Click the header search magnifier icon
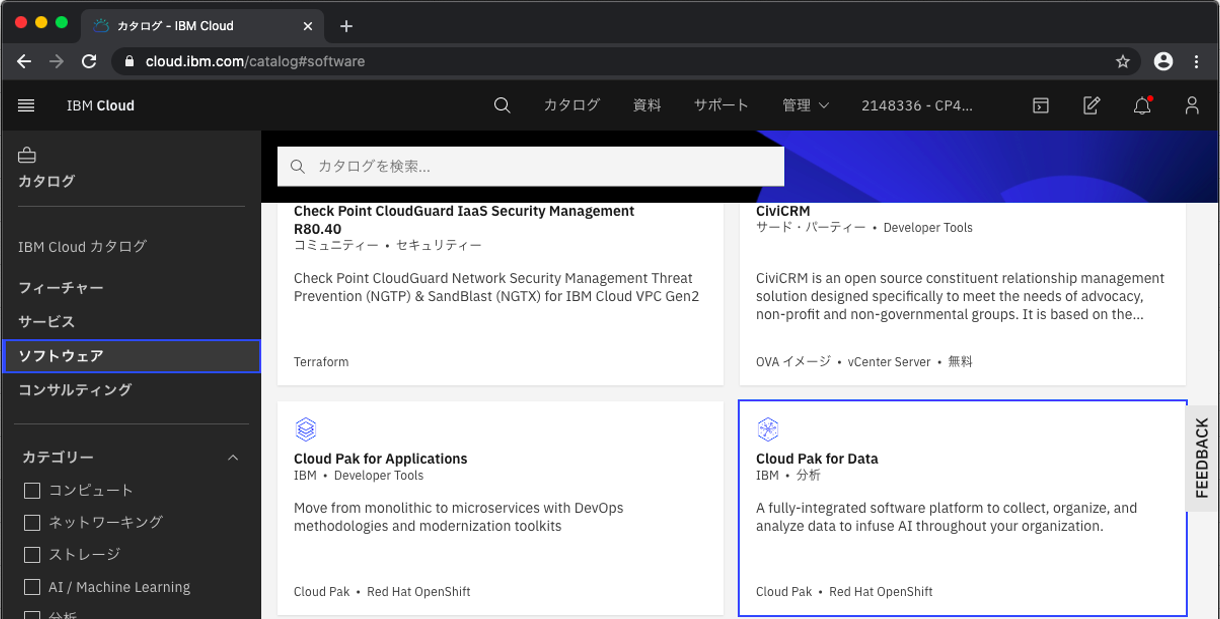 [x=502, y=105]
